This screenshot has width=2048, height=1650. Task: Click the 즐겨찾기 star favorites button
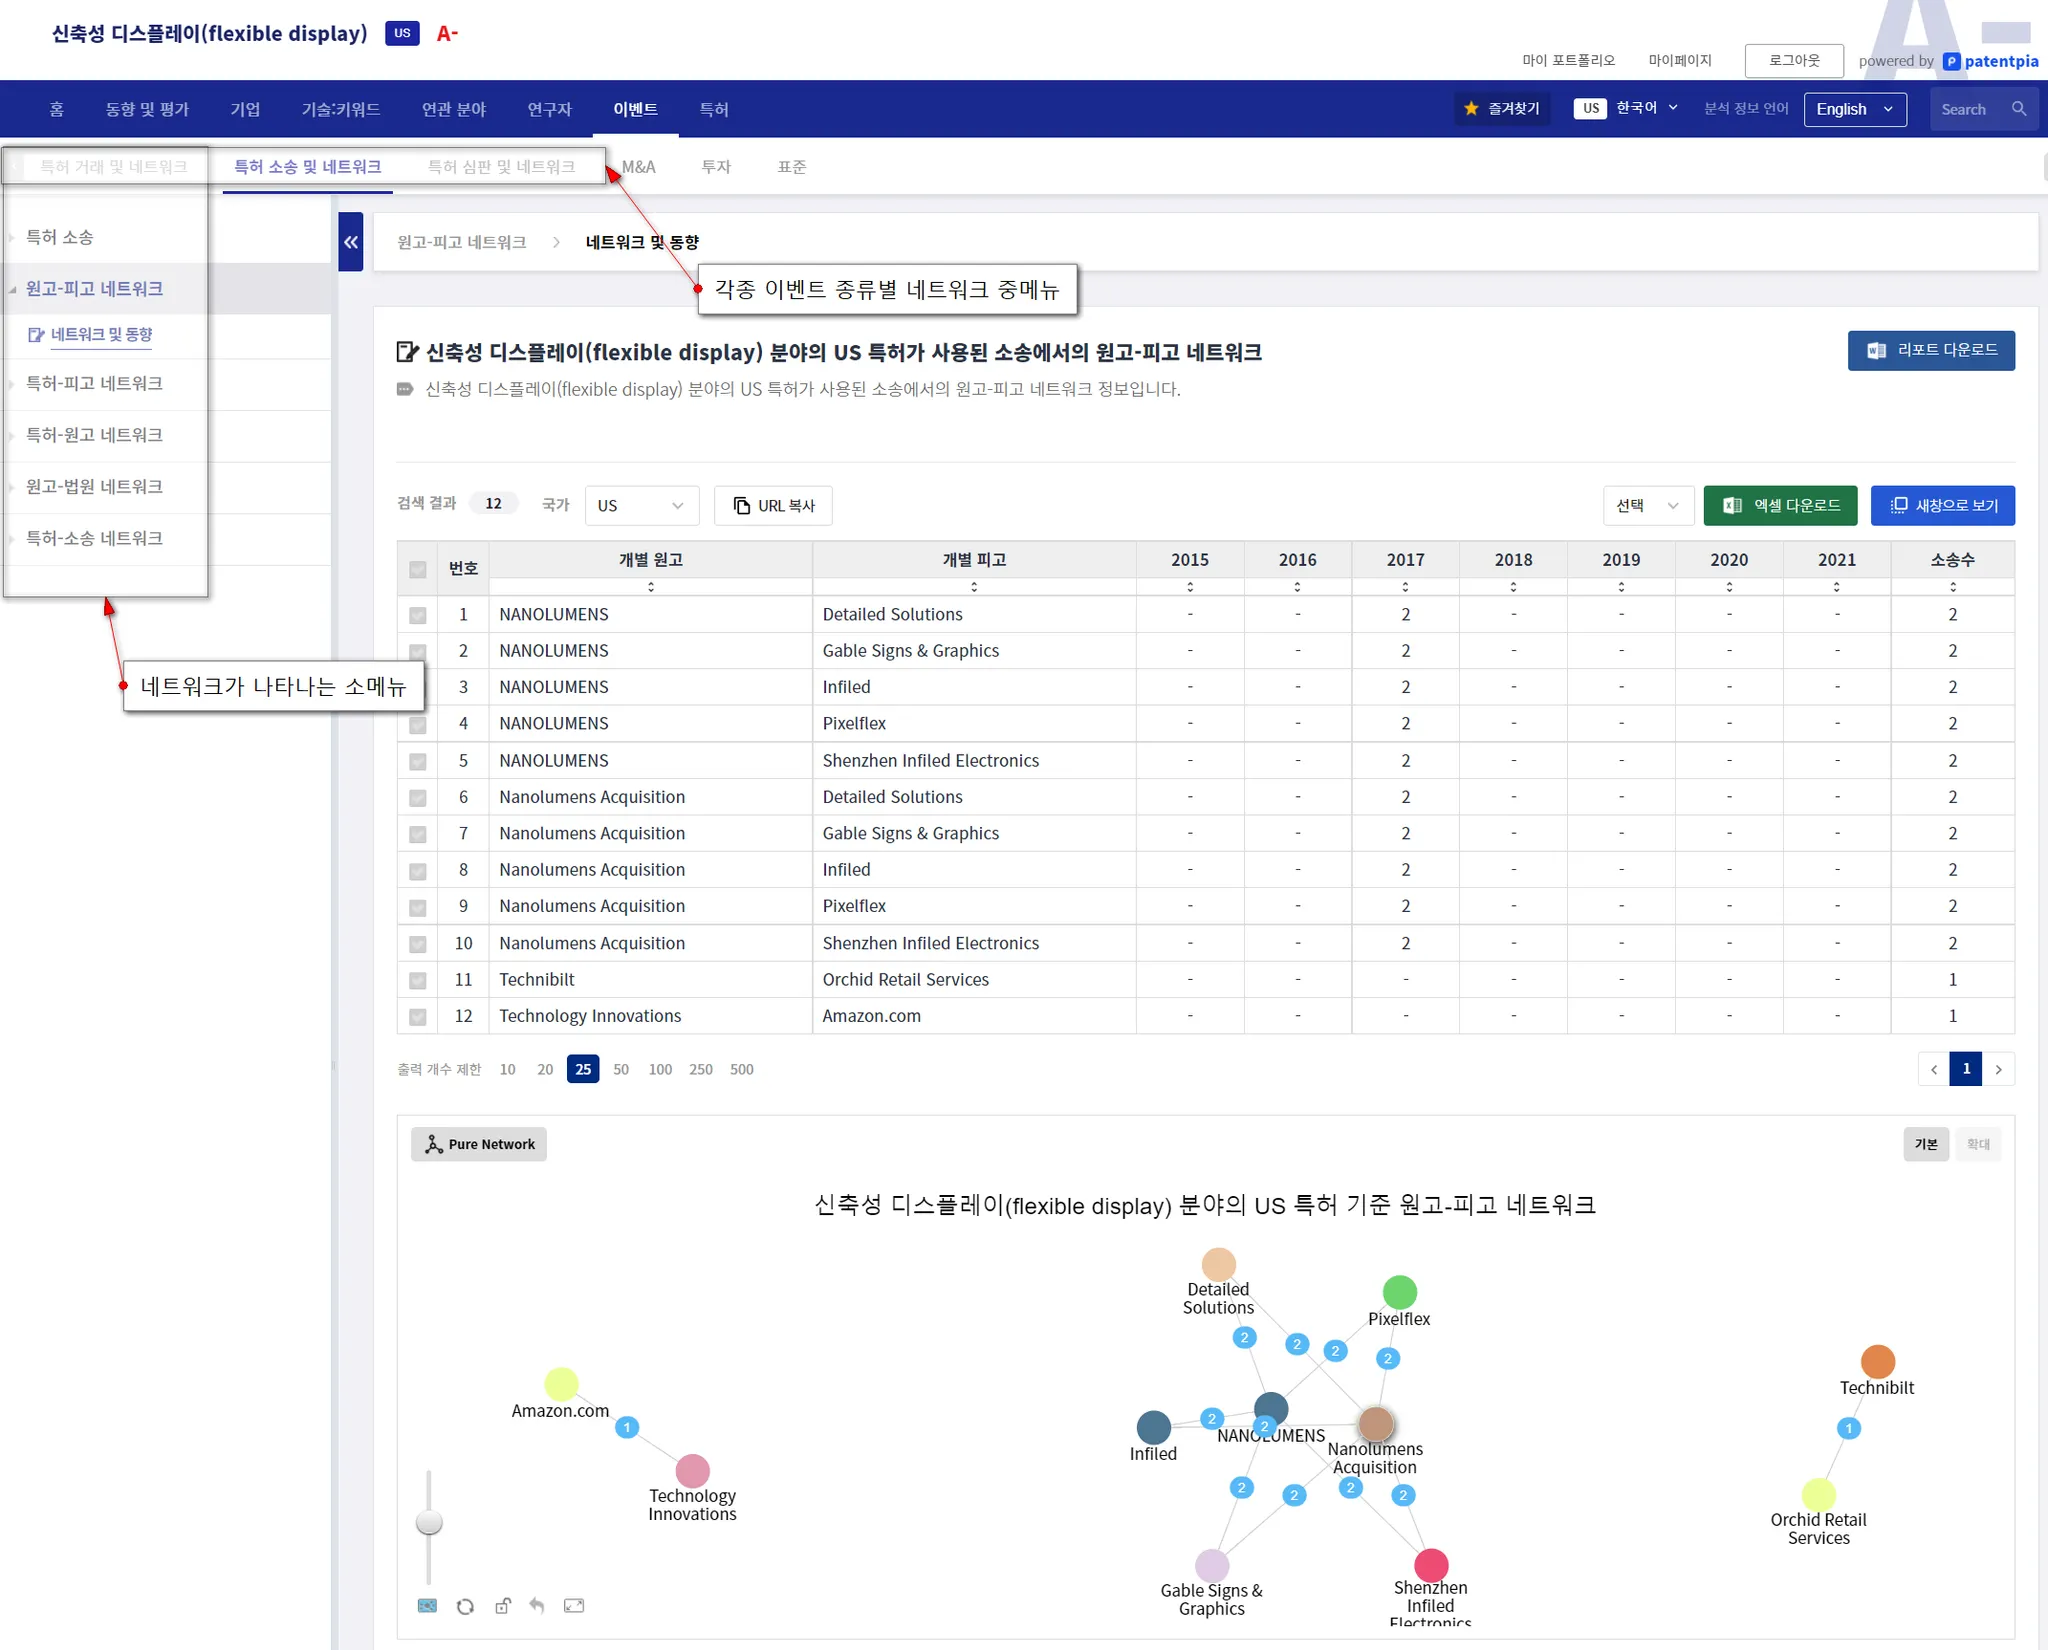1501,109
